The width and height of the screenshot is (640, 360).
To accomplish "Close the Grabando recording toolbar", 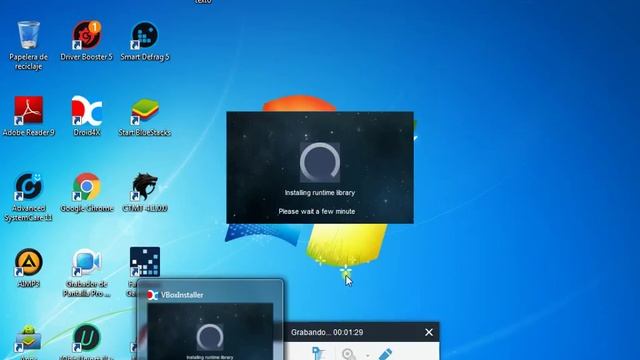I will (429, 332).
